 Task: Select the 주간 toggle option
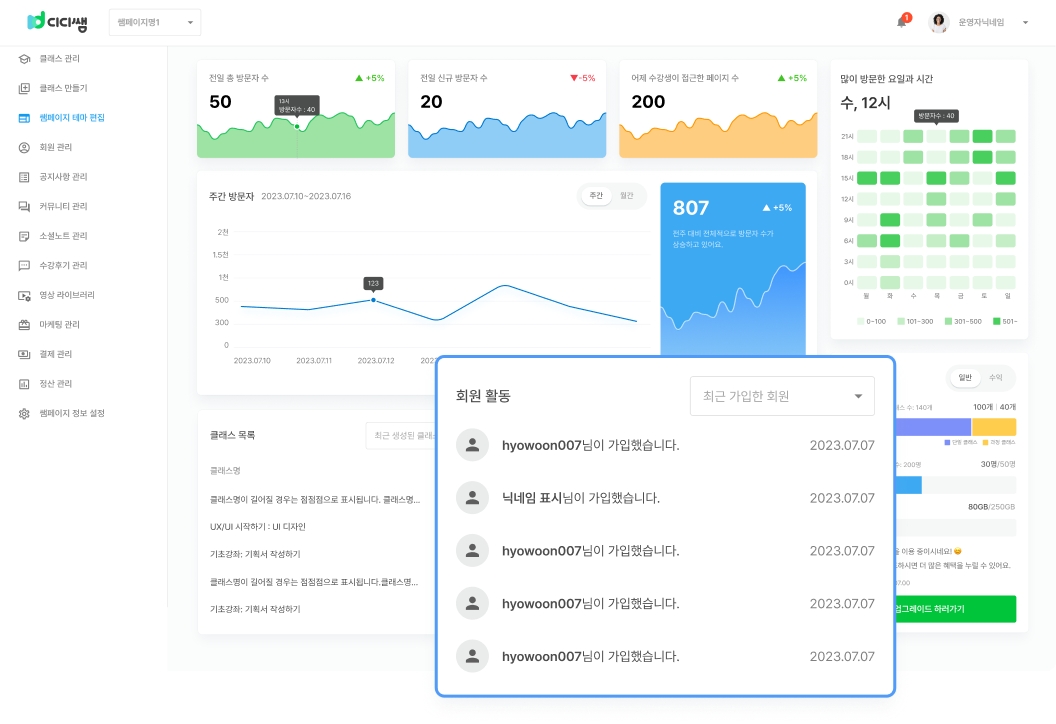(x=596, y=196)
